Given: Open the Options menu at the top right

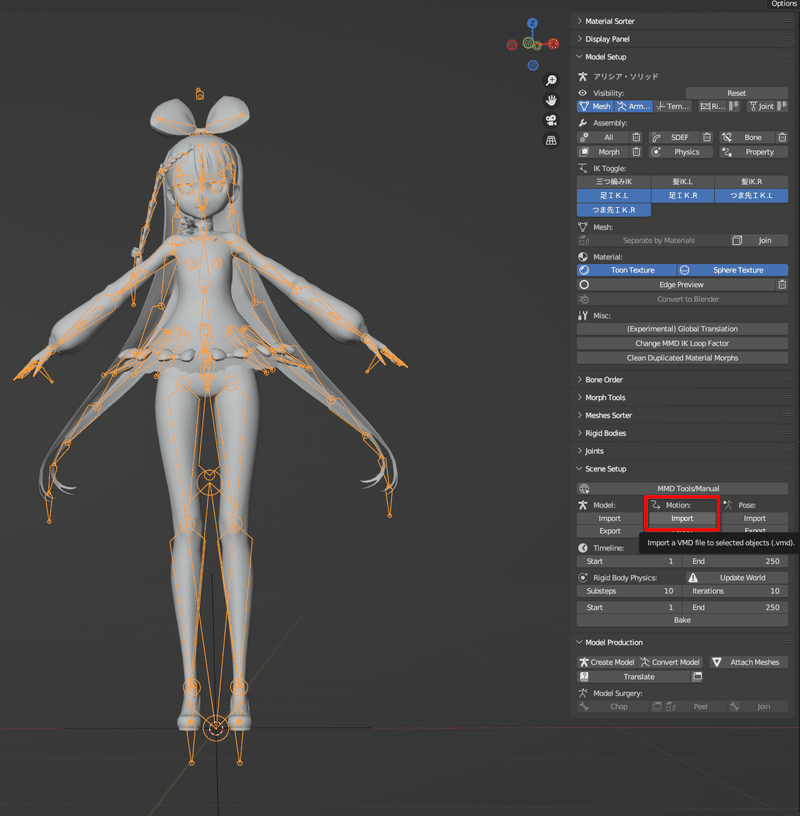Looking at the screenshot, I should [784, 4].
